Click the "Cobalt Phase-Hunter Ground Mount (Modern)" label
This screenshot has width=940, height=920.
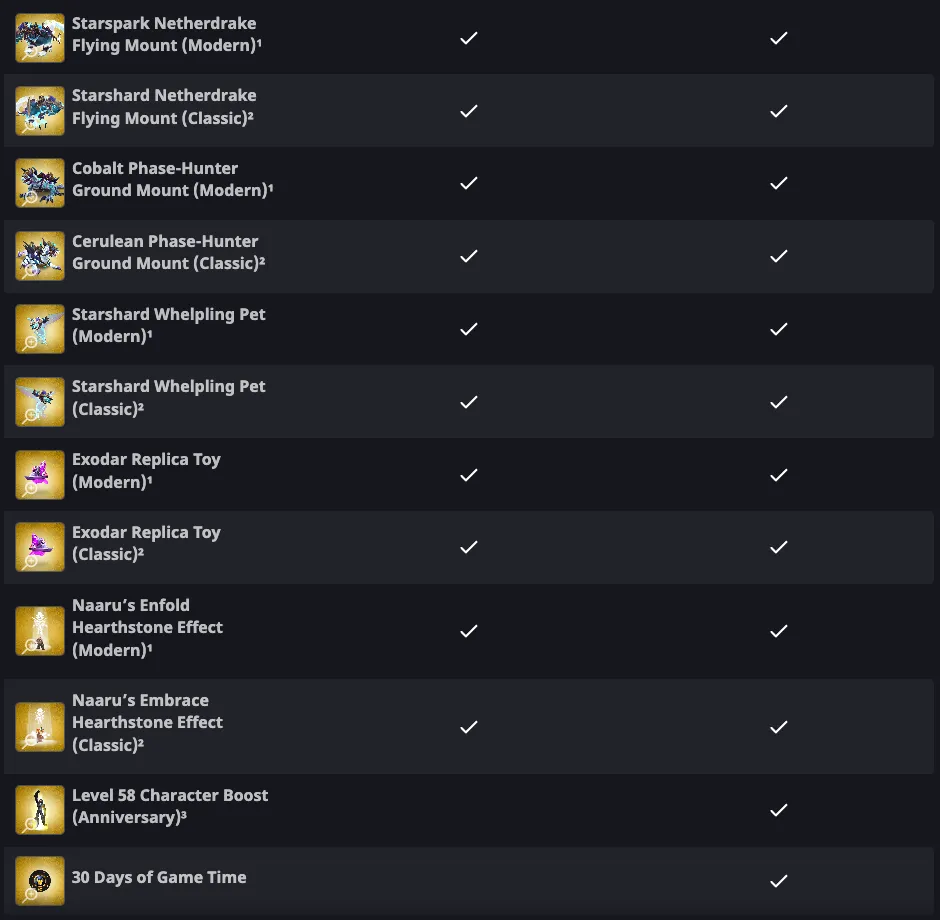172,179
